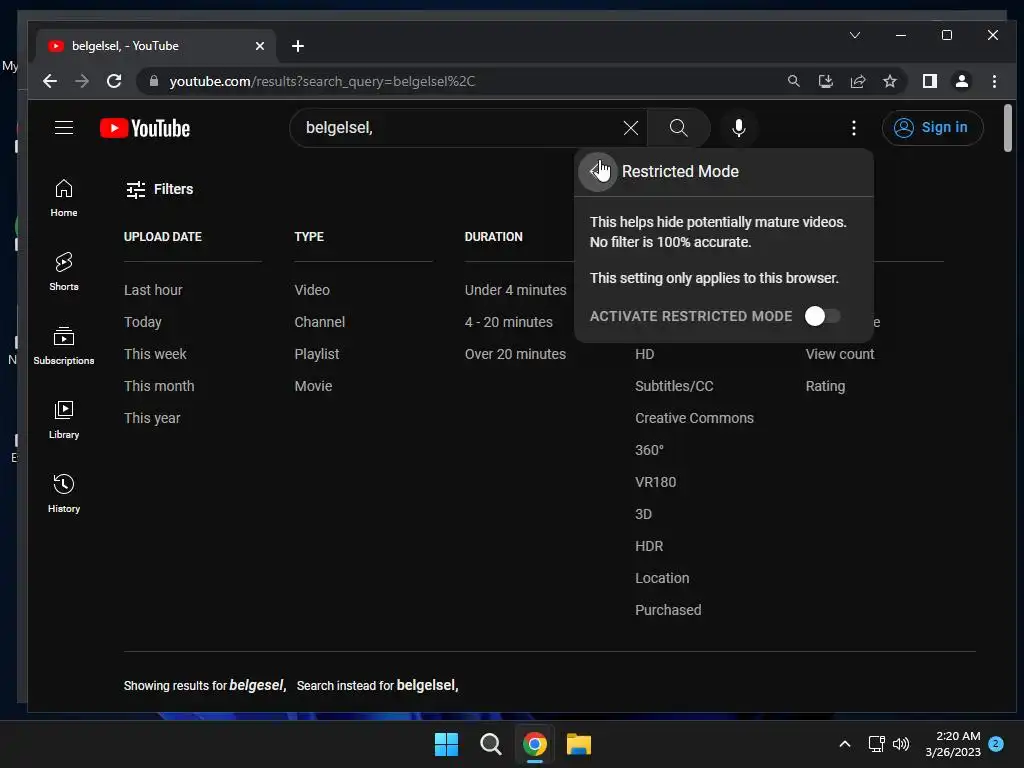Open File Explorer from taskbar

pos(579,744)
